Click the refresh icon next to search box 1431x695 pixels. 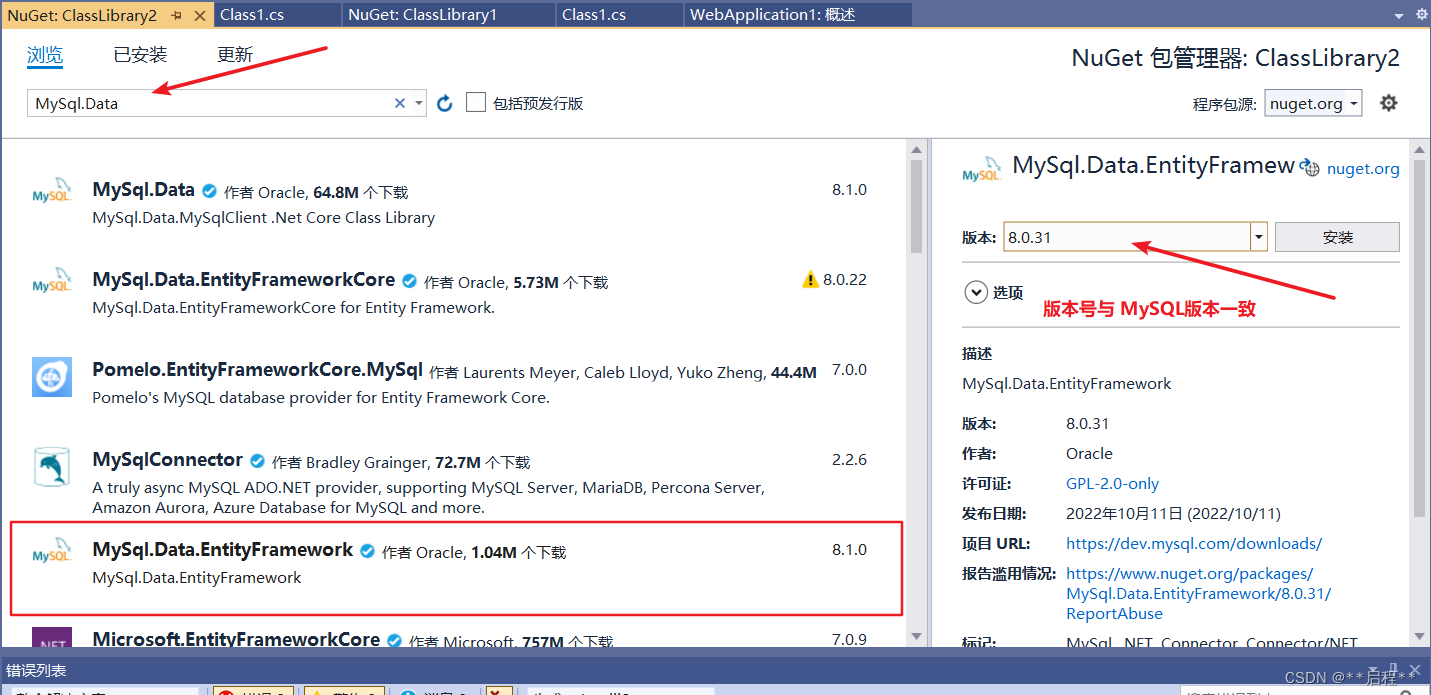(444, 102)
